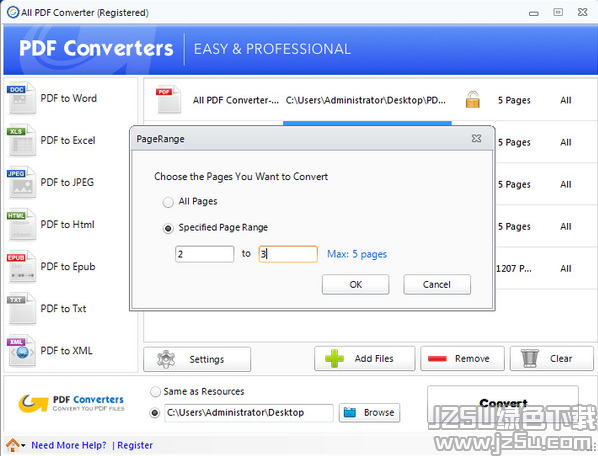Select the PDF to Word DOC icon

(x=21, y=98)
